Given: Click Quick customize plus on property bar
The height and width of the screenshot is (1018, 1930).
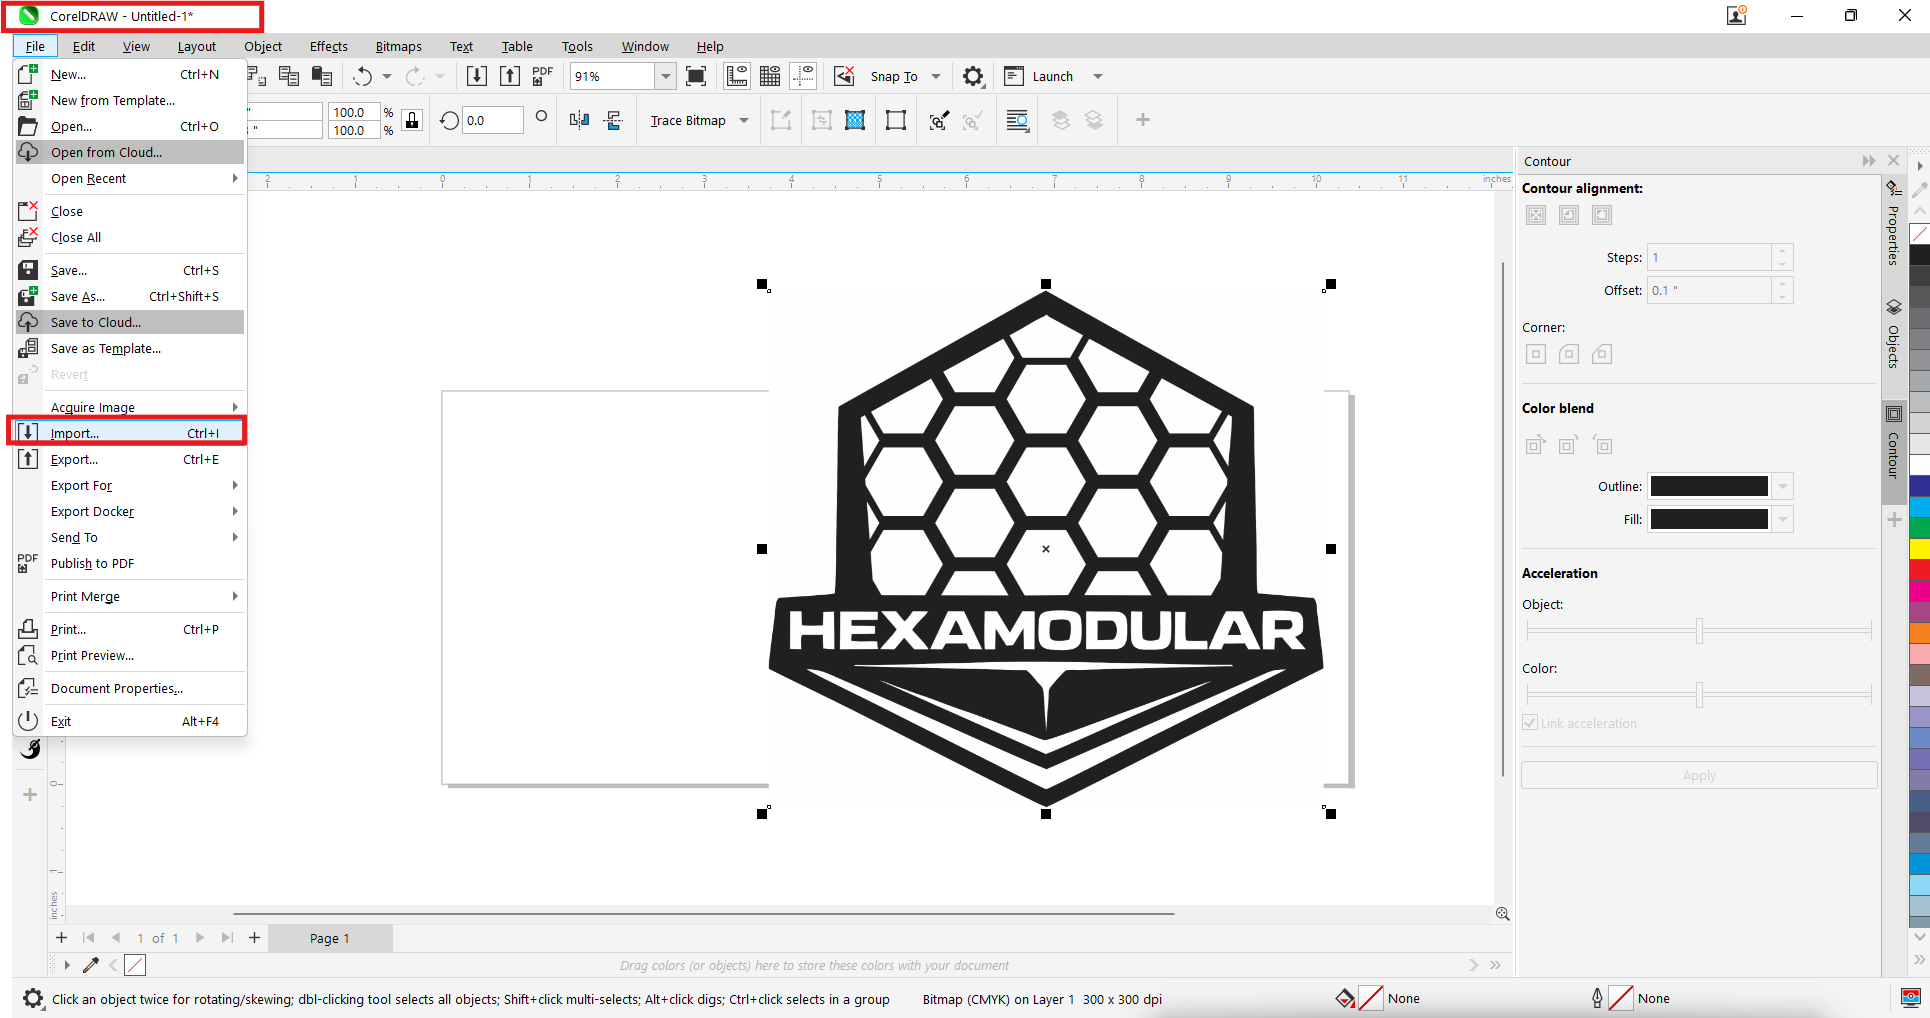Looking at the screenshot, I should click(1143, 120).
